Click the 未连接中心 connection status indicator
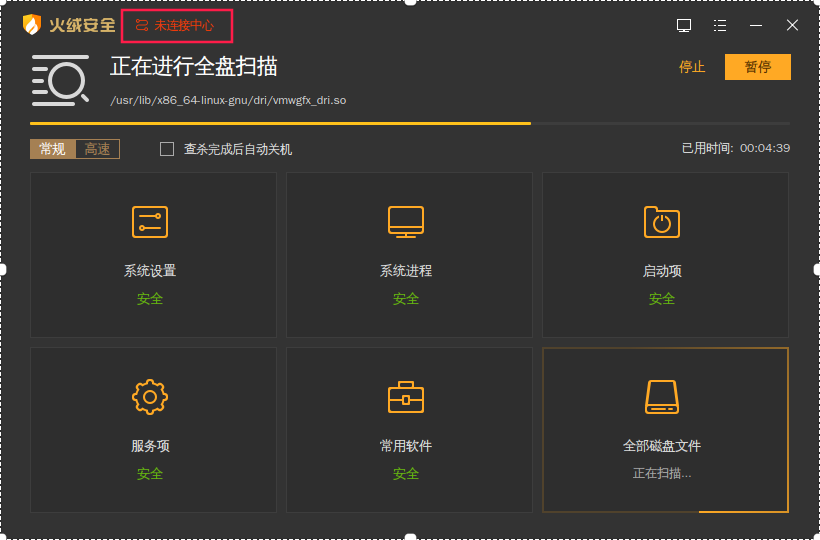This screenshot has width=820, height=540. pos(175,25)
